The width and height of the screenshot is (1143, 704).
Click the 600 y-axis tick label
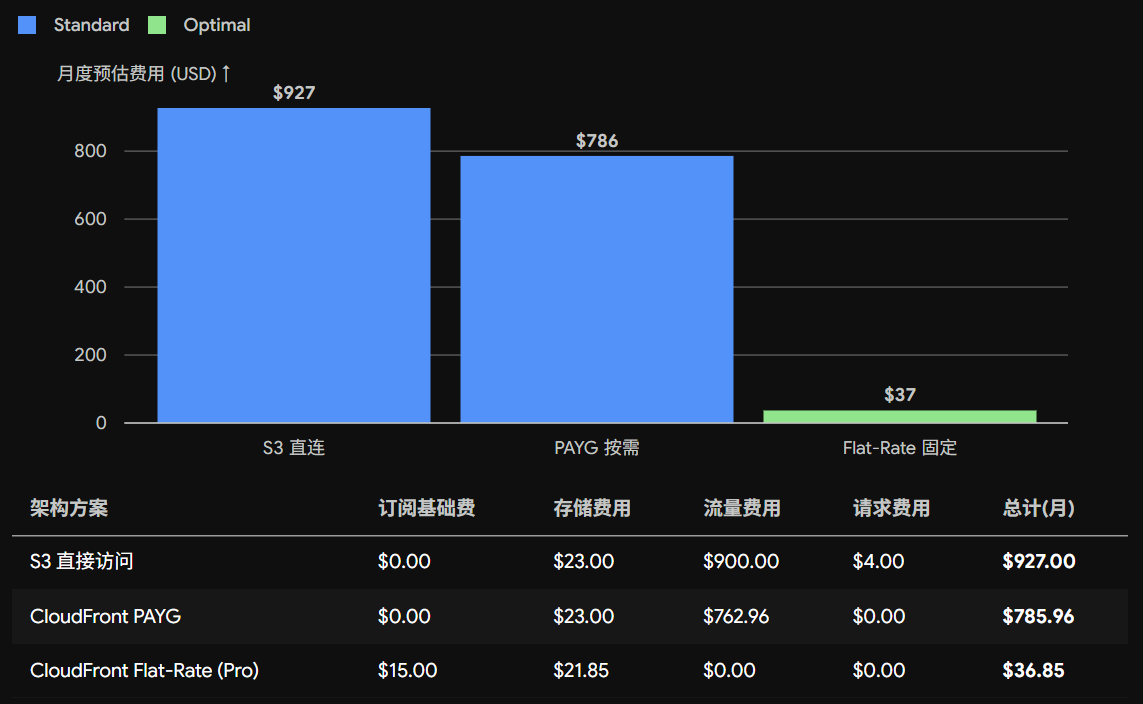pyautogui.click(x=90, y=219)
